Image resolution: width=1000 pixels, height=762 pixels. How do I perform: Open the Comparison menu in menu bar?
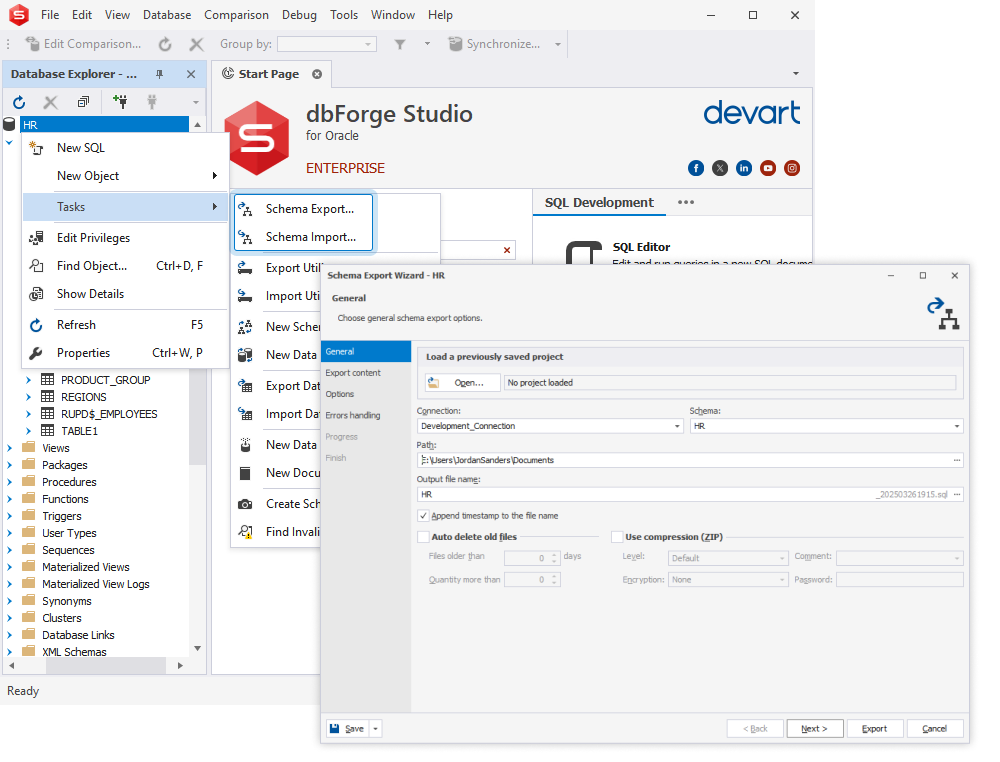coord(236,15)
